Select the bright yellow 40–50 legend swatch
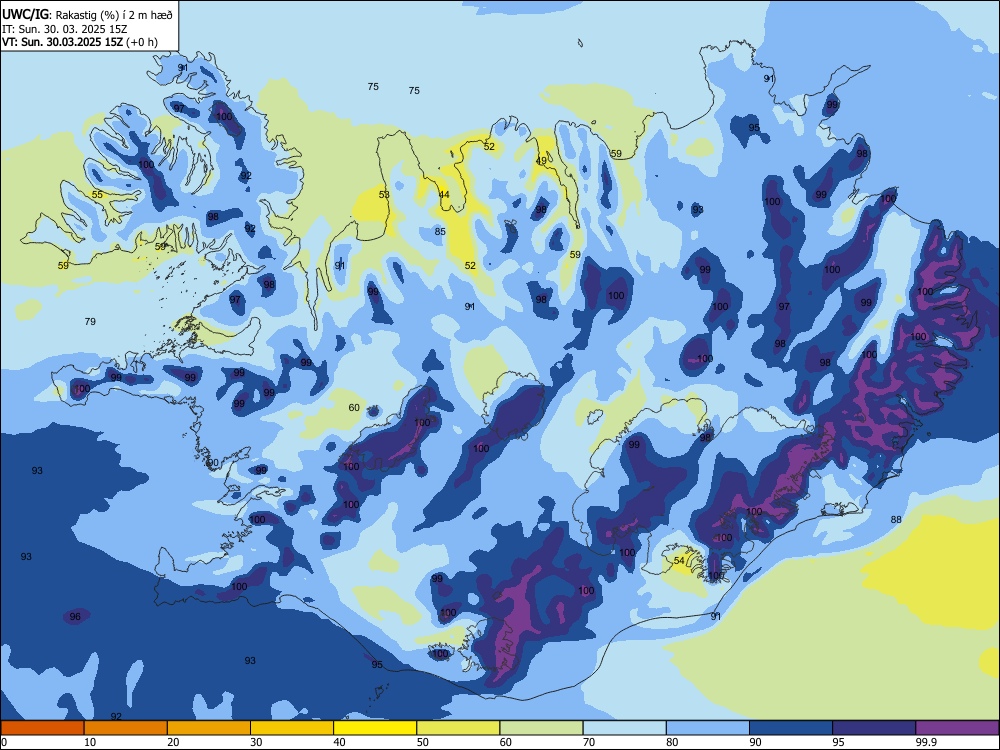Viewport: 1000px width, 750px height. [x=375, y=728]
